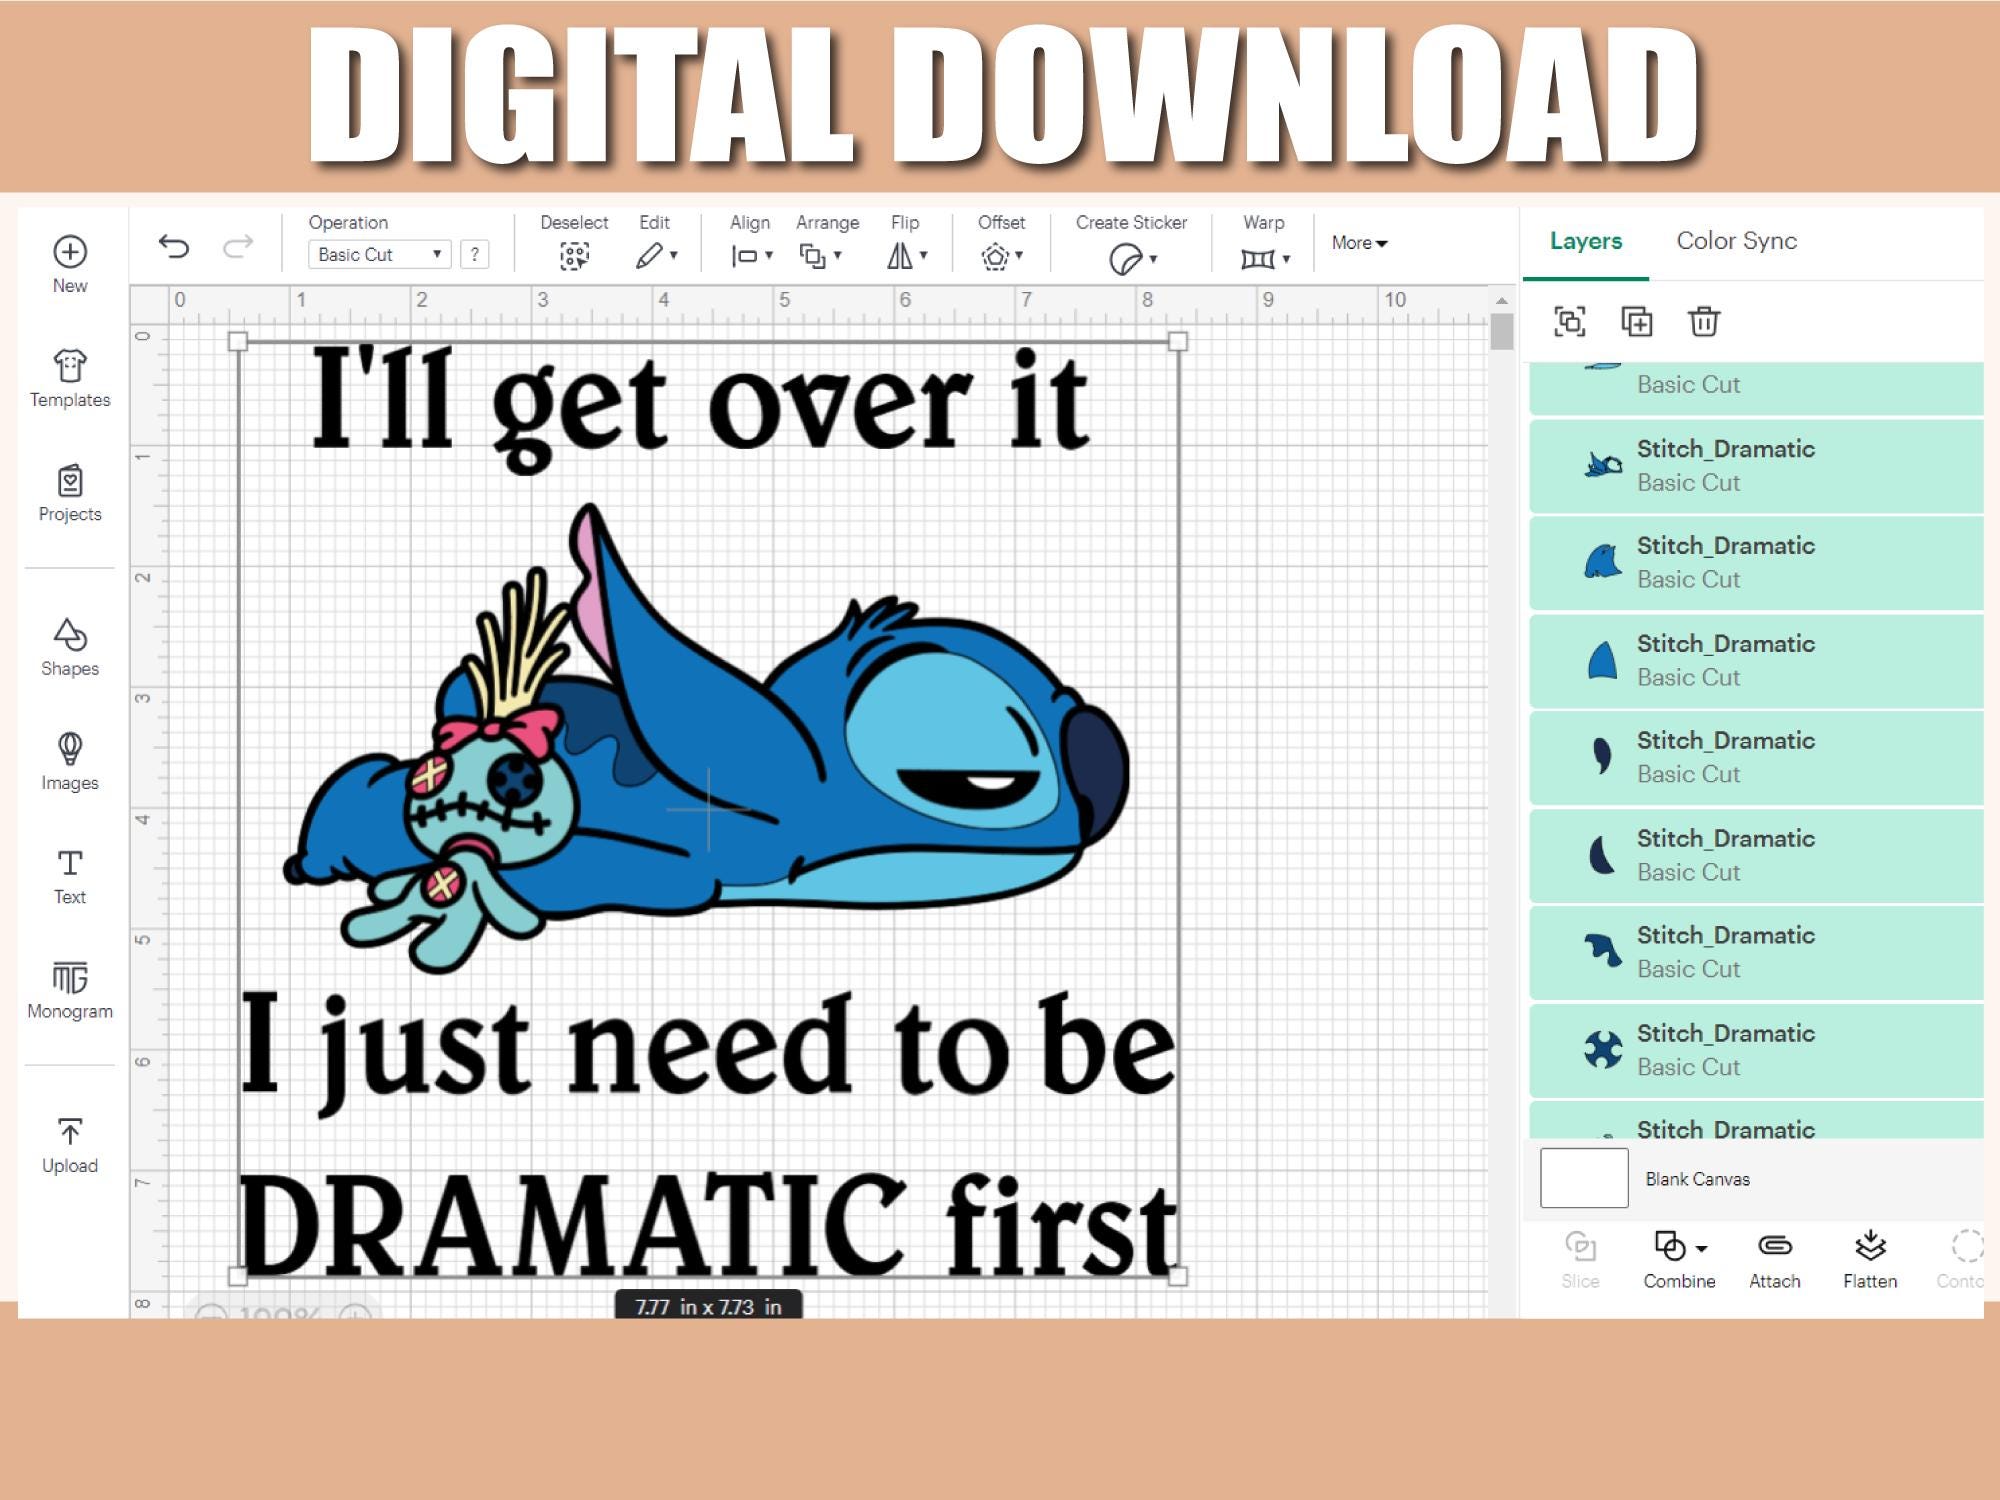2000x1500 pixels.
Task: Delete layer using the trash icon
Action: [x=1704, y=322]
